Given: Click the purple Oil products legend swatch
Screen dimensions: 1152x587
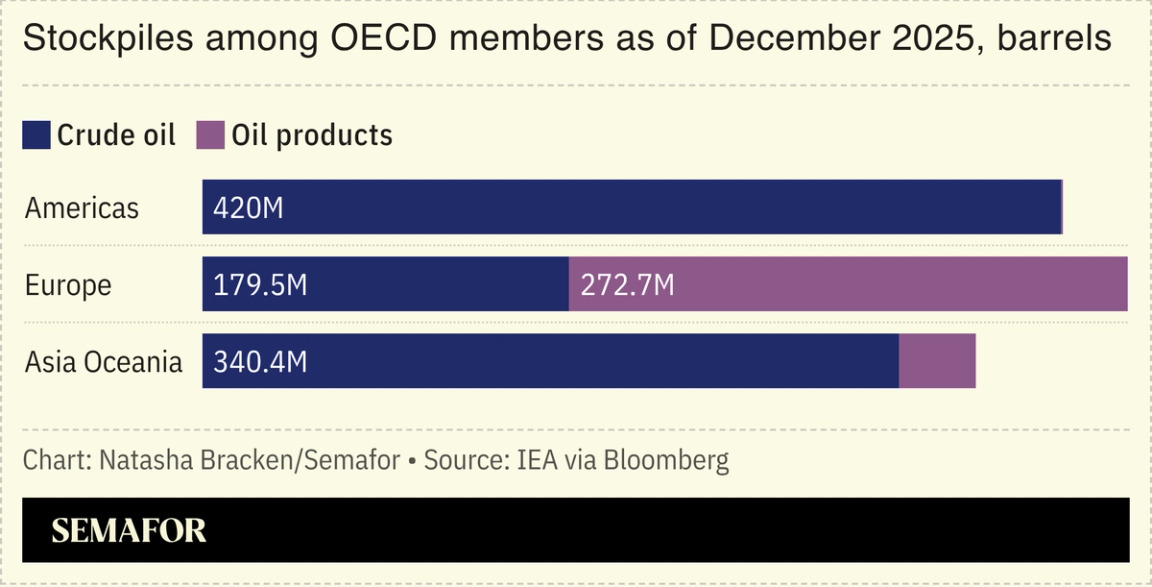Looking at the screenshot, I should (x=210, y=135).
